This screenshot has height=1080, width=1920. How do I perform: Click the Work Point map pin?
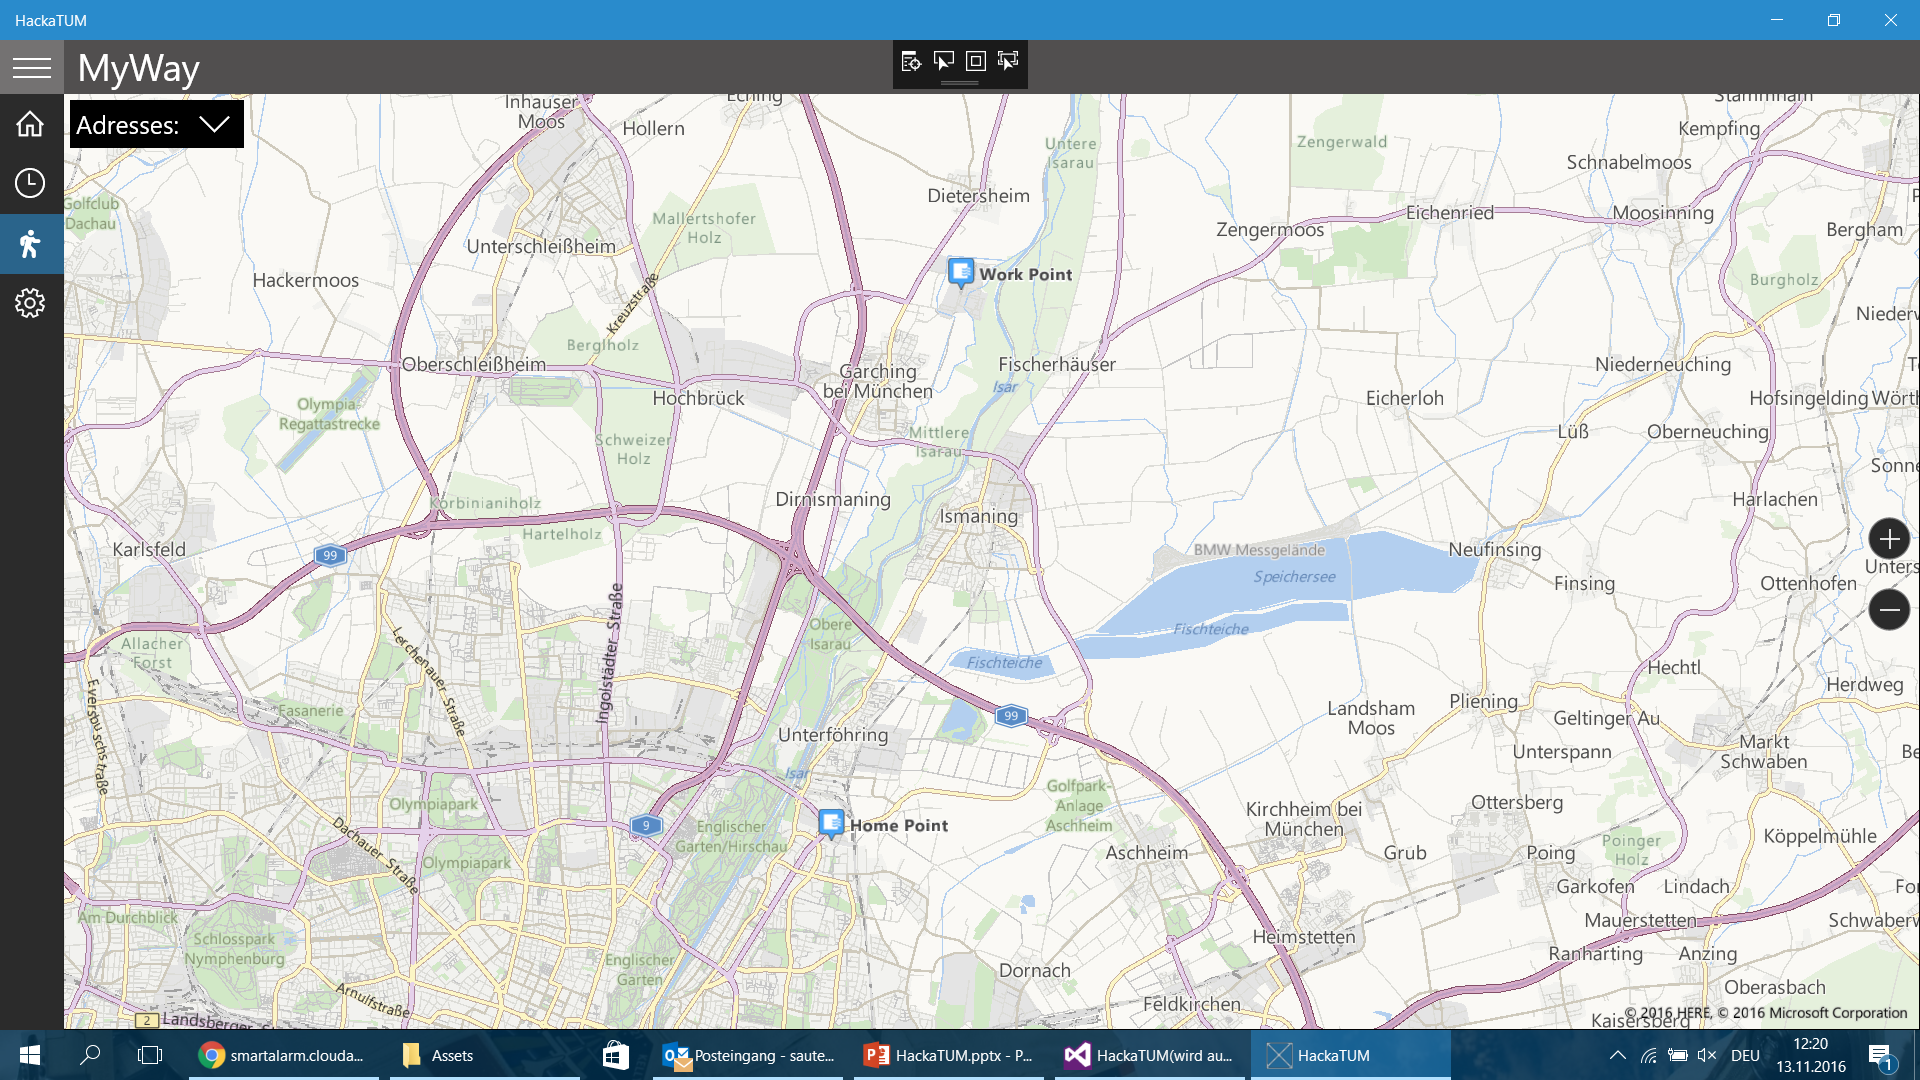pos(961,272)
